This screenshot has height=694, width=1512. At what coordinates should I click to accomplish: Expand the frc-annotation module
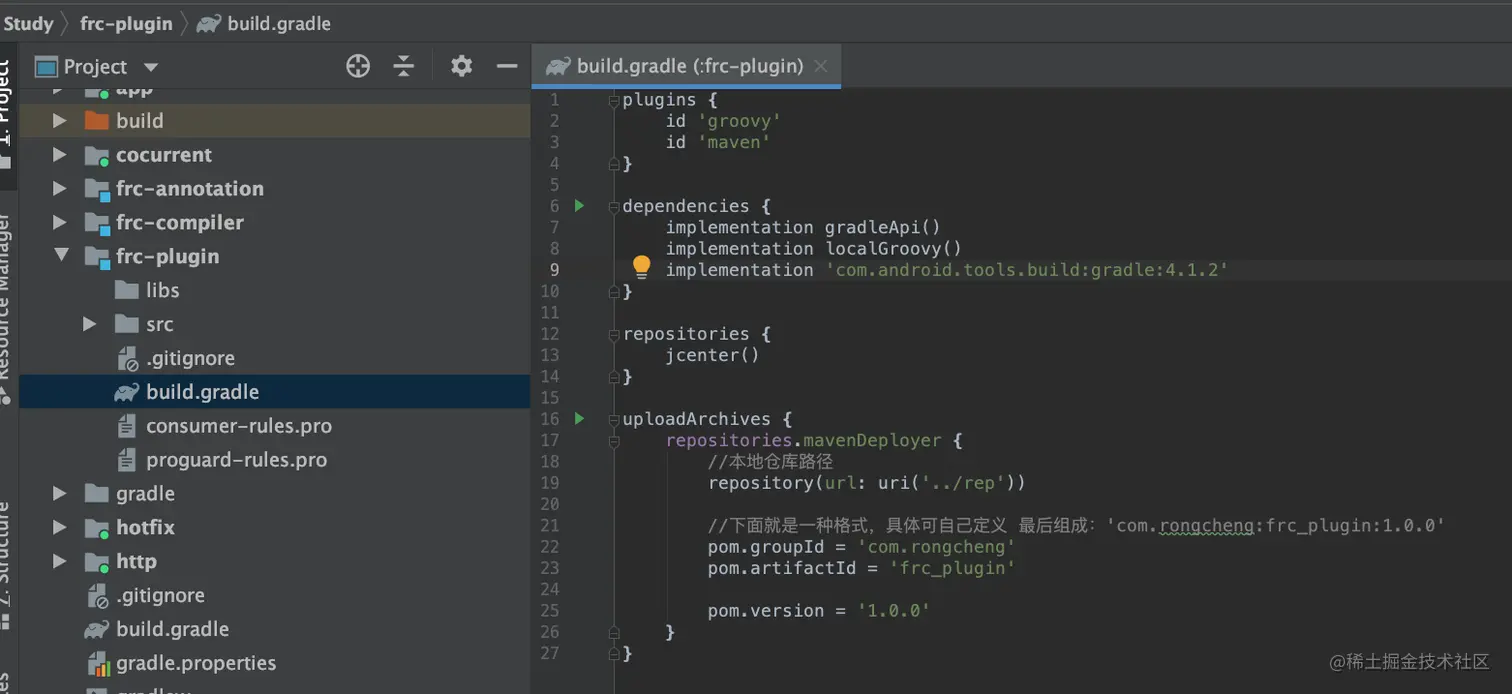[x=60, y=189]
